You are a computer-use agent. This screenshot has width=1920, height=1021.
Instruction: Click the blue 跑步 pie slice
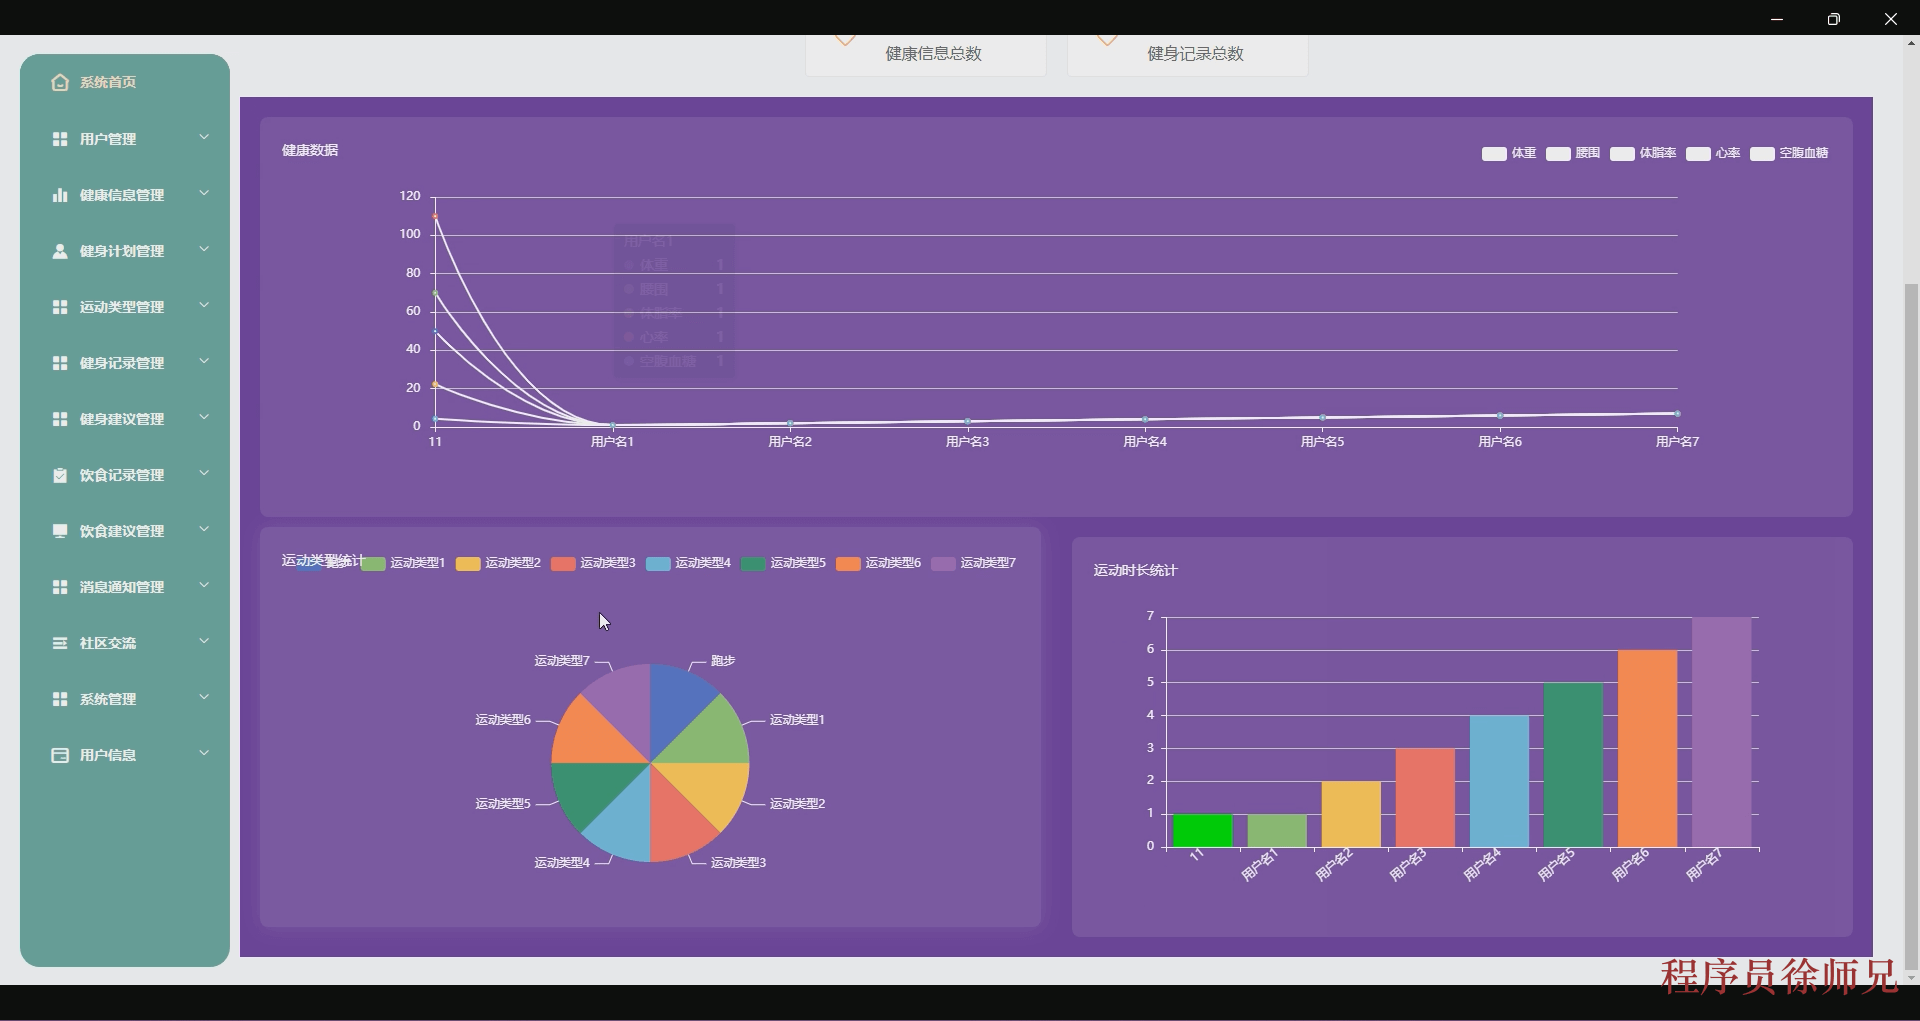tap(677, 703)
